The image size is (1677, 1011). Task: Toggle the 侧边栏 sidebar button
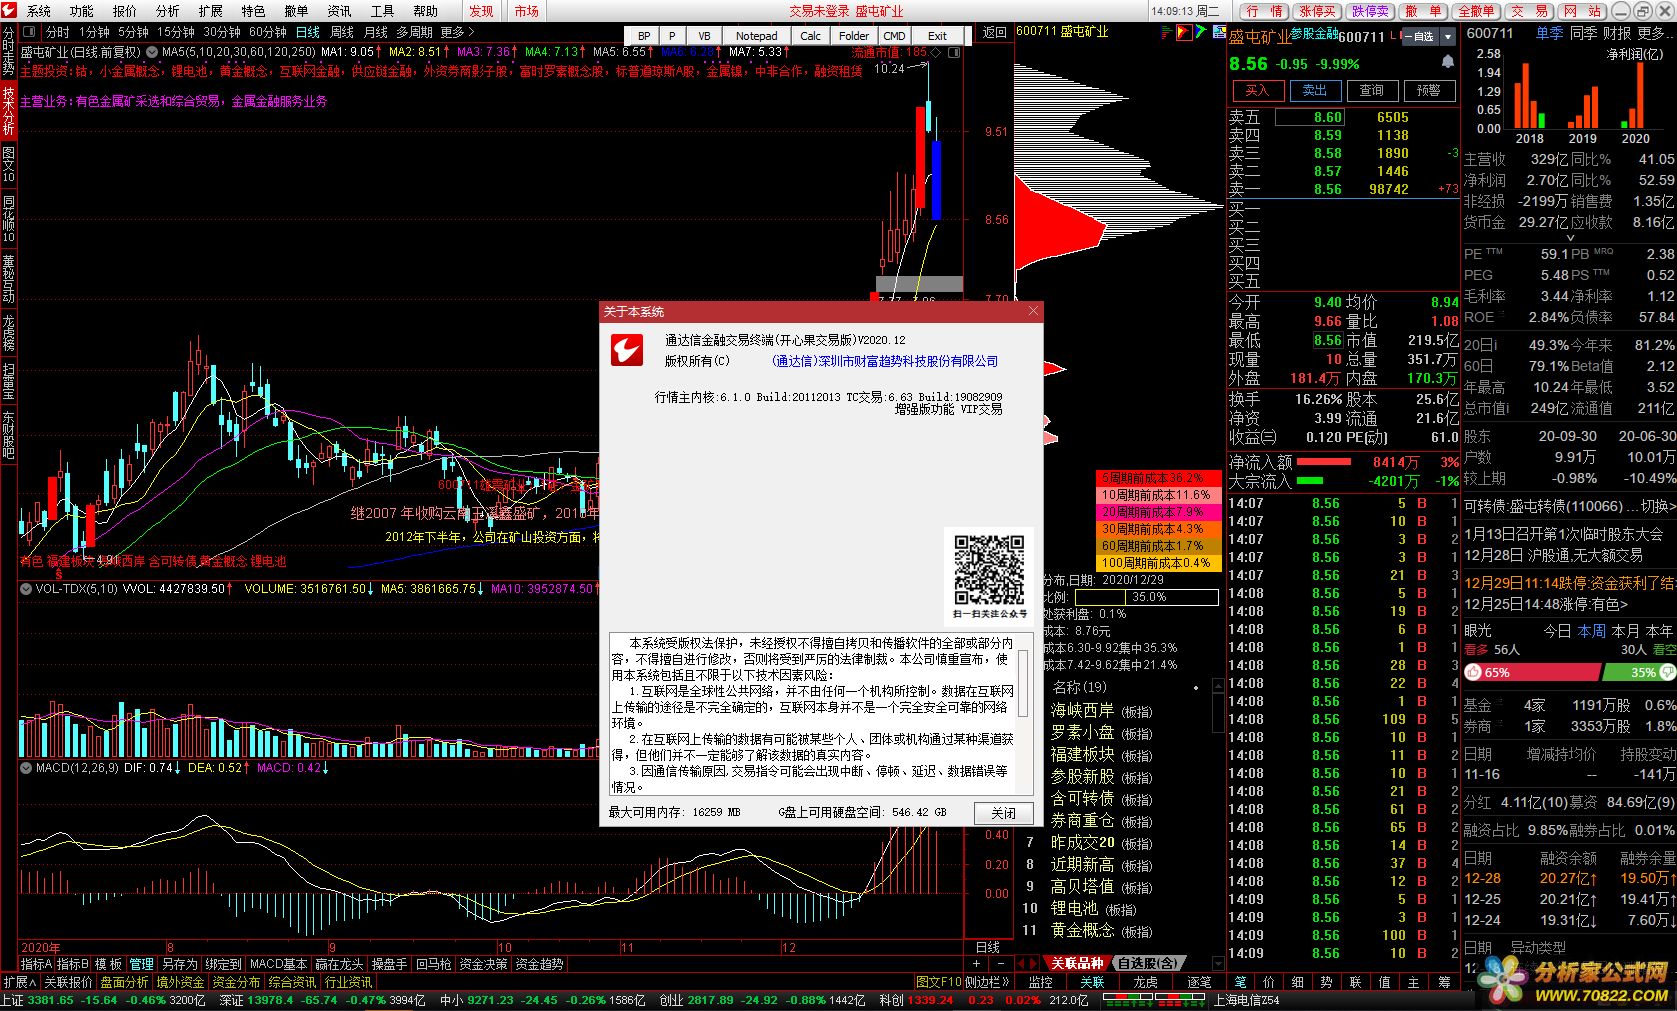coord(989,982)
